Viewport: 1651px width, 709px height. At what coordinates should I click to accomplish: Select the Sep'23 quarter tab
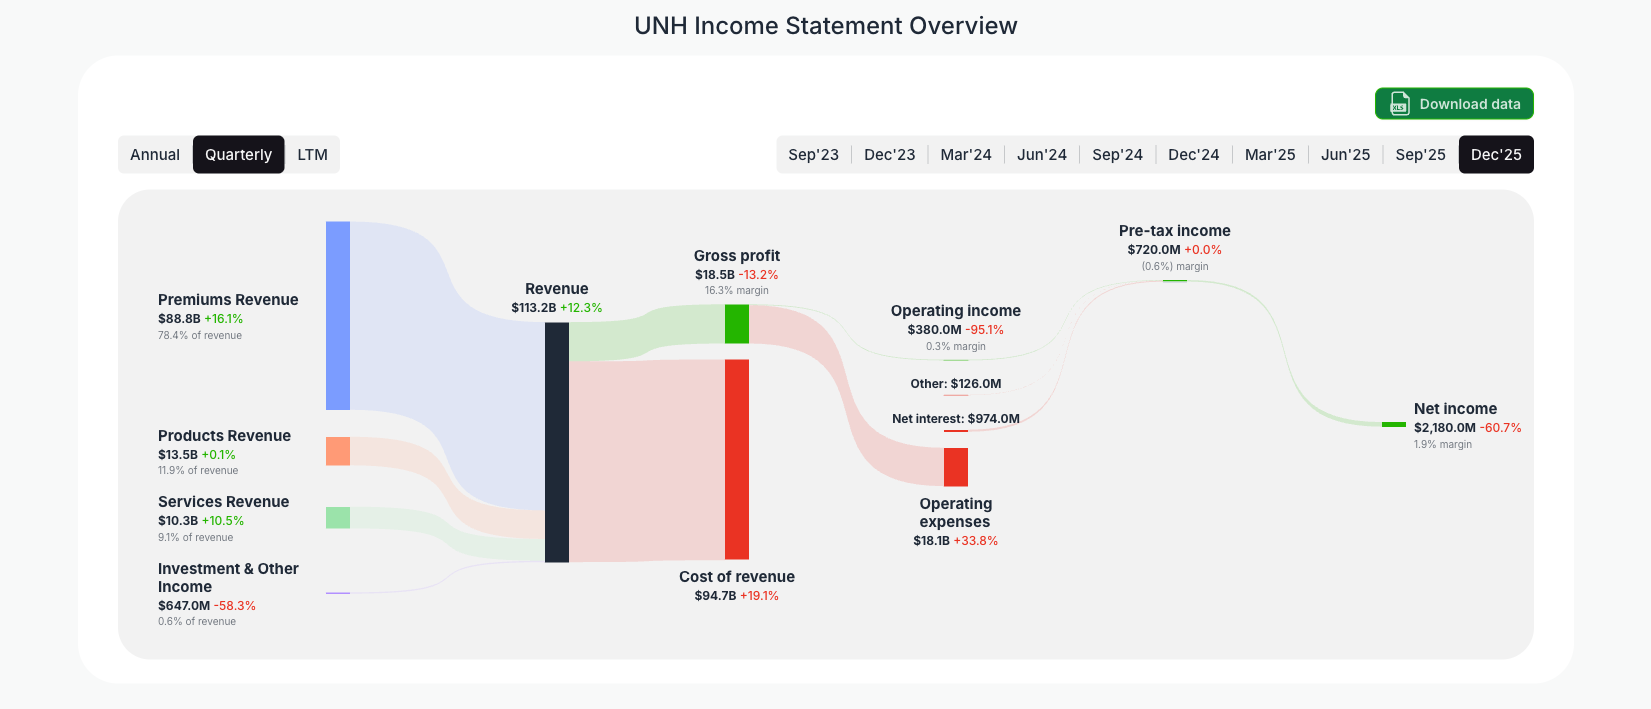[814, 154]
